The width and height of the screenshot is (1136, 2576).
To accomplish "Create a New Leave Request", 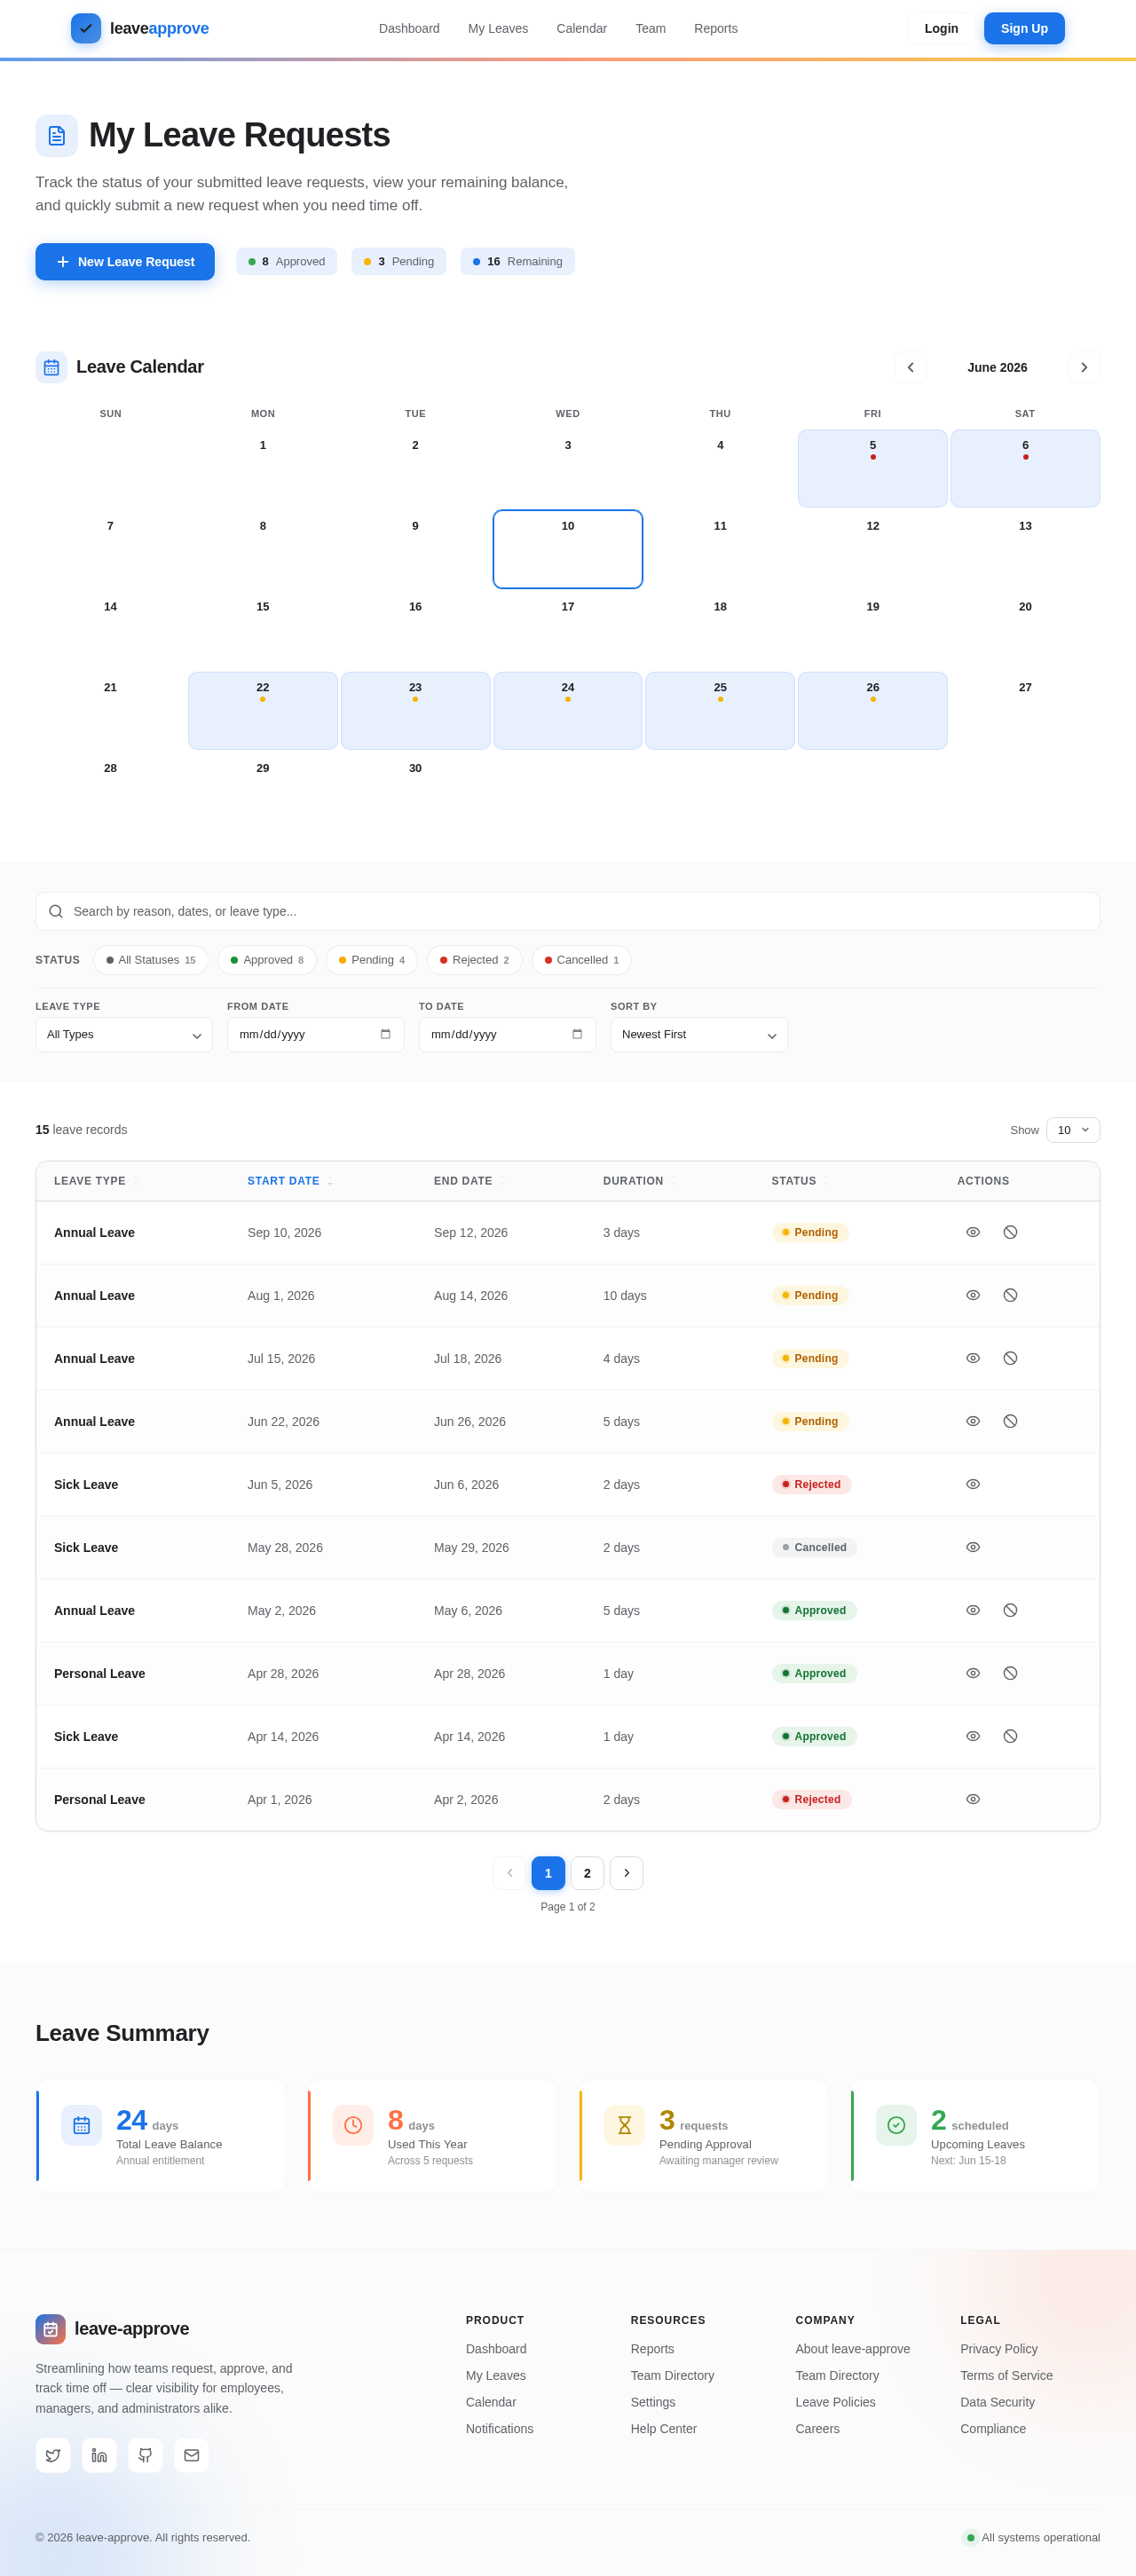I will tap(125, 262).
